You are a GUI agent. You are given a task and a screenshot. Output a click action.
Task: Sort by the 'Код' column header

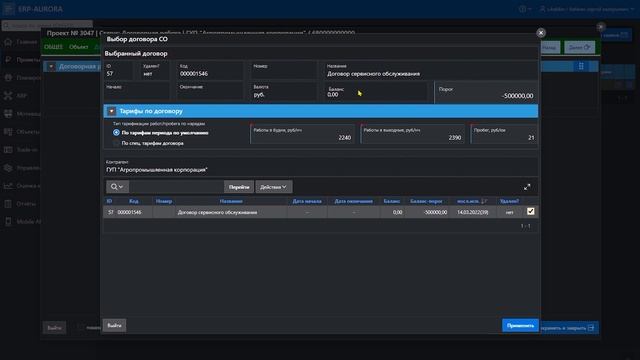(x=133, y=201)
